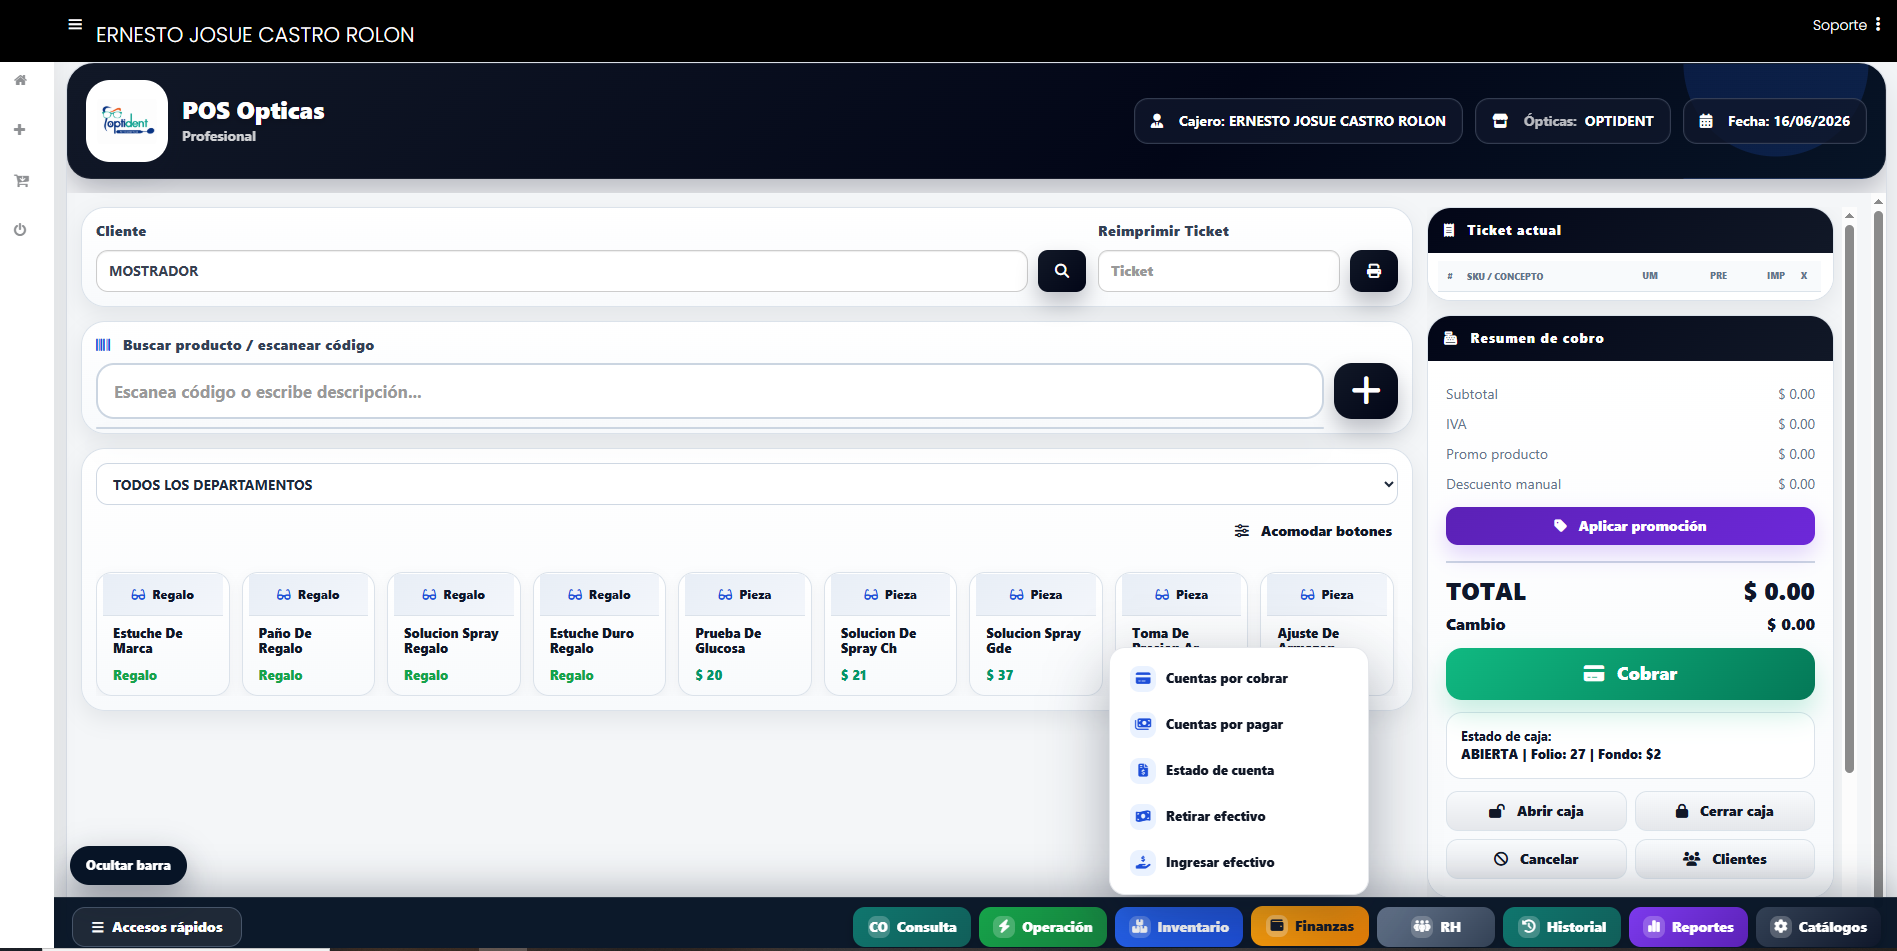Open Accesos rápidos menu
Image resolution: width=1897 pixels, height=951 pixels.
[x=157, y=927]
